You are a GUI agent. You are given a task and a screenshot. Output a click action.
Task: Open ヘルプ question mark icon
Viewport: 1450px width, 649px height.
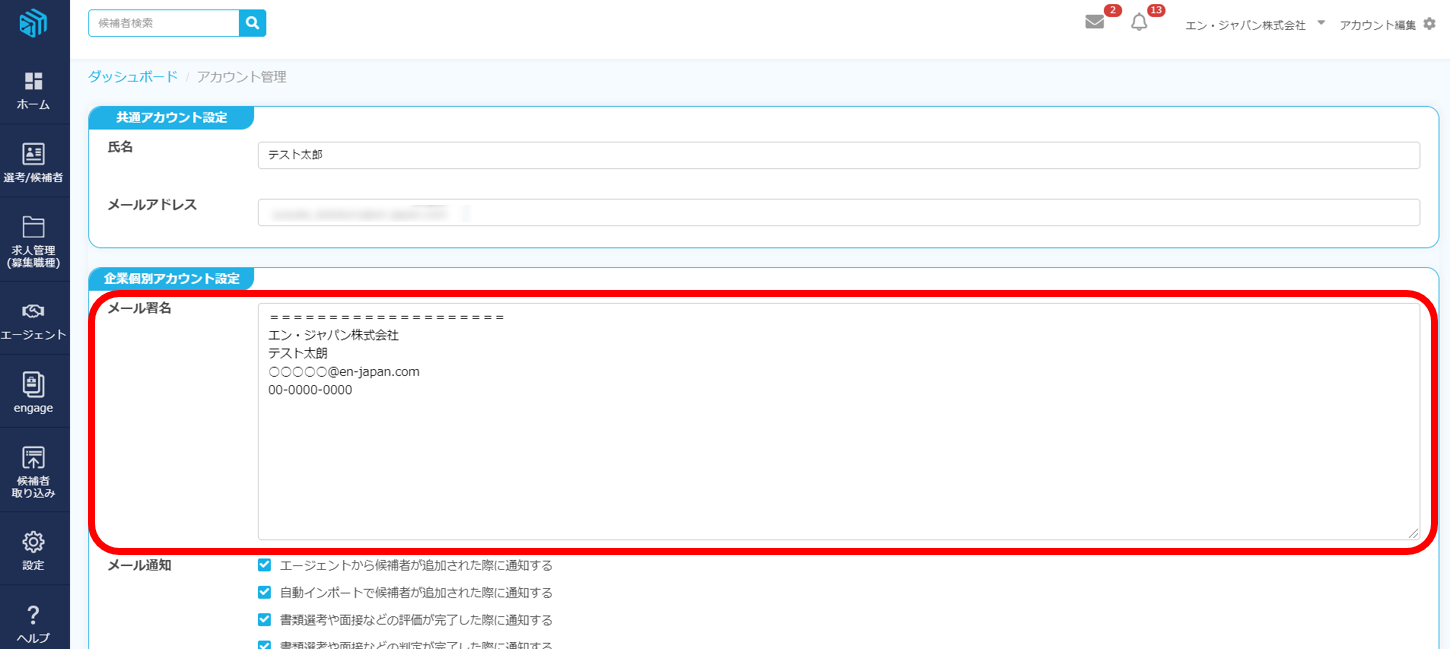[x=33, y=614]
